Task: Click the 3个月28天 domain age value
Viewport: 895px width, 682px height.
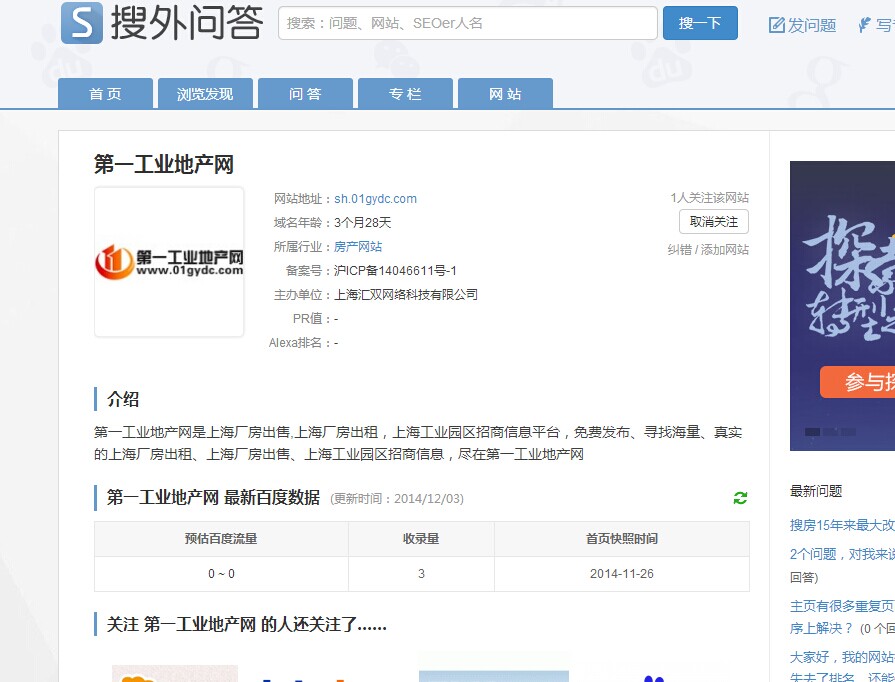Action: [362, 223]
